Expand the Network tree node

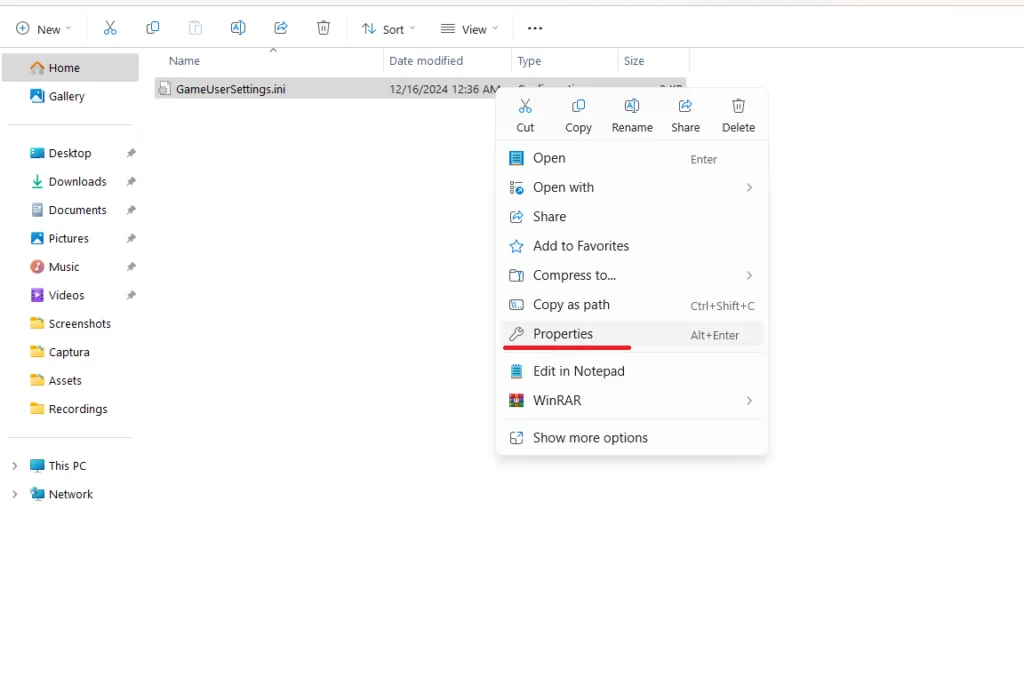(x=14, y=494)
